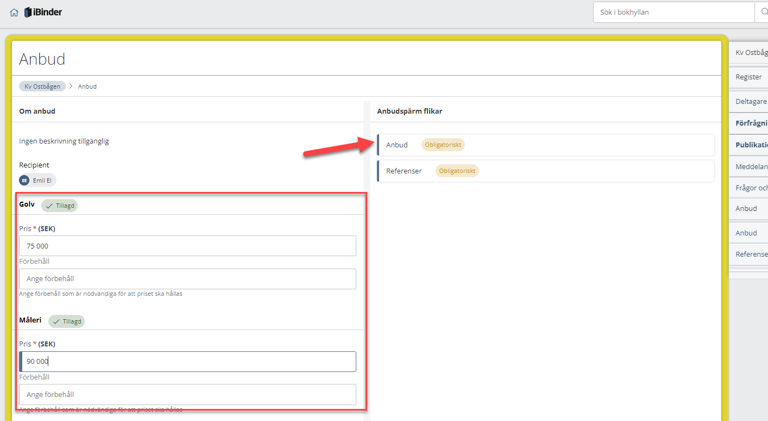Select Meddelanden in the right sidebar
768x421 pixels.
point(751,167)
